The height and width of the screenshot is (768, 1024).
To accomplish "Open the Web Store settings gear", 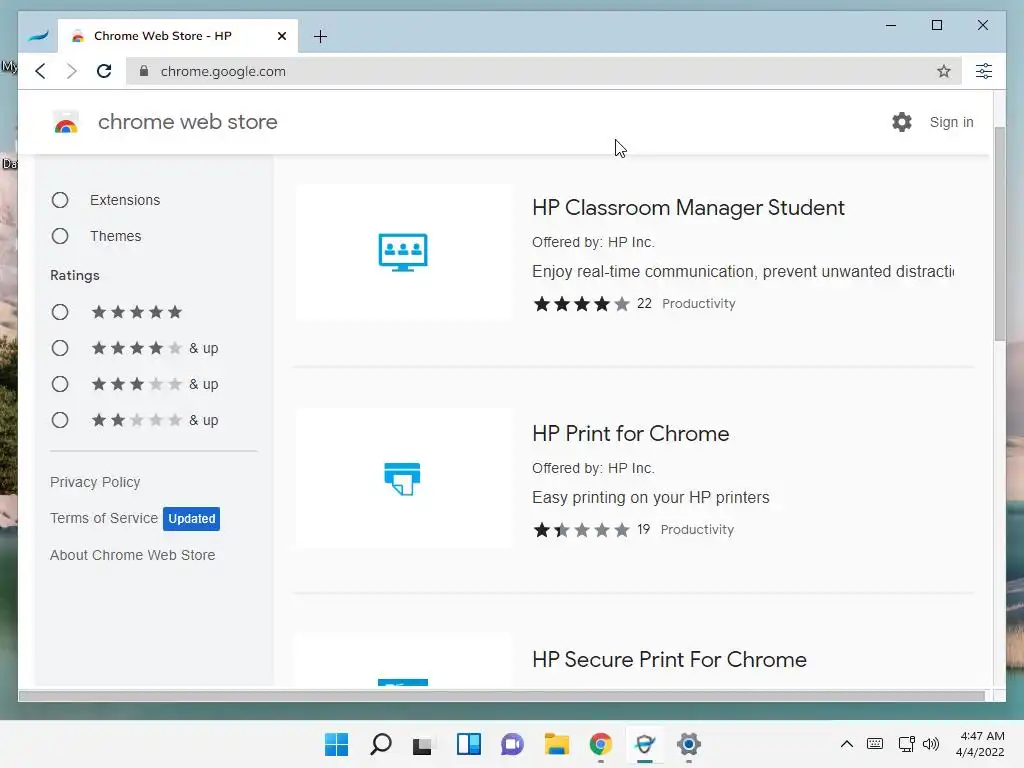I will [x=902, y=122].
